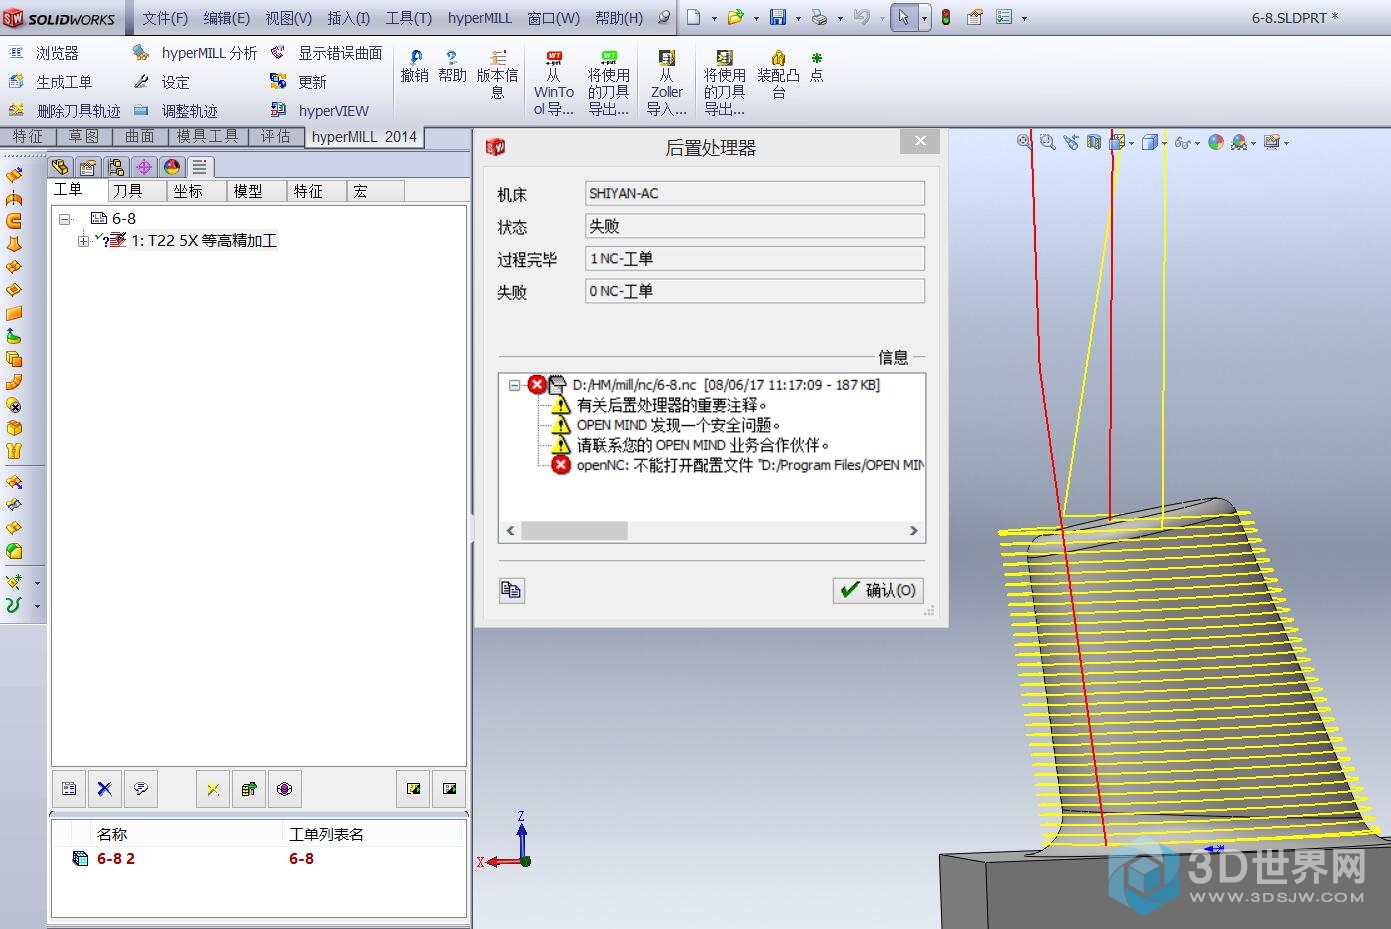Click the Save floppy disk icon
The height and width of the screenshot is (929, 1391).
(778, 17)
